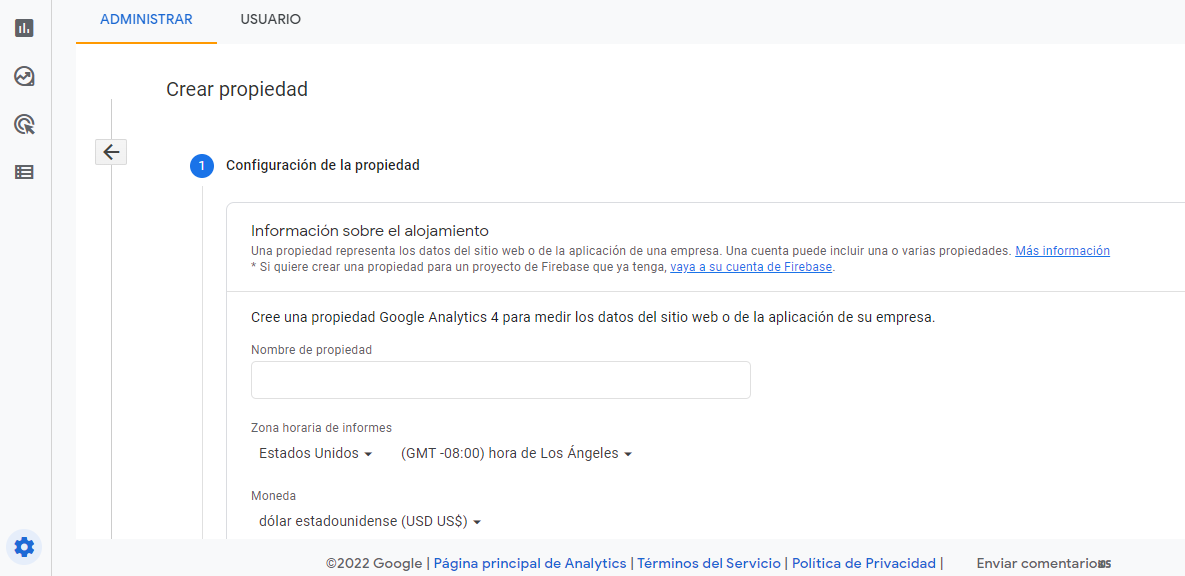Click the Zona horaria de informes label
1185x576 pixels.
point(321,428)
